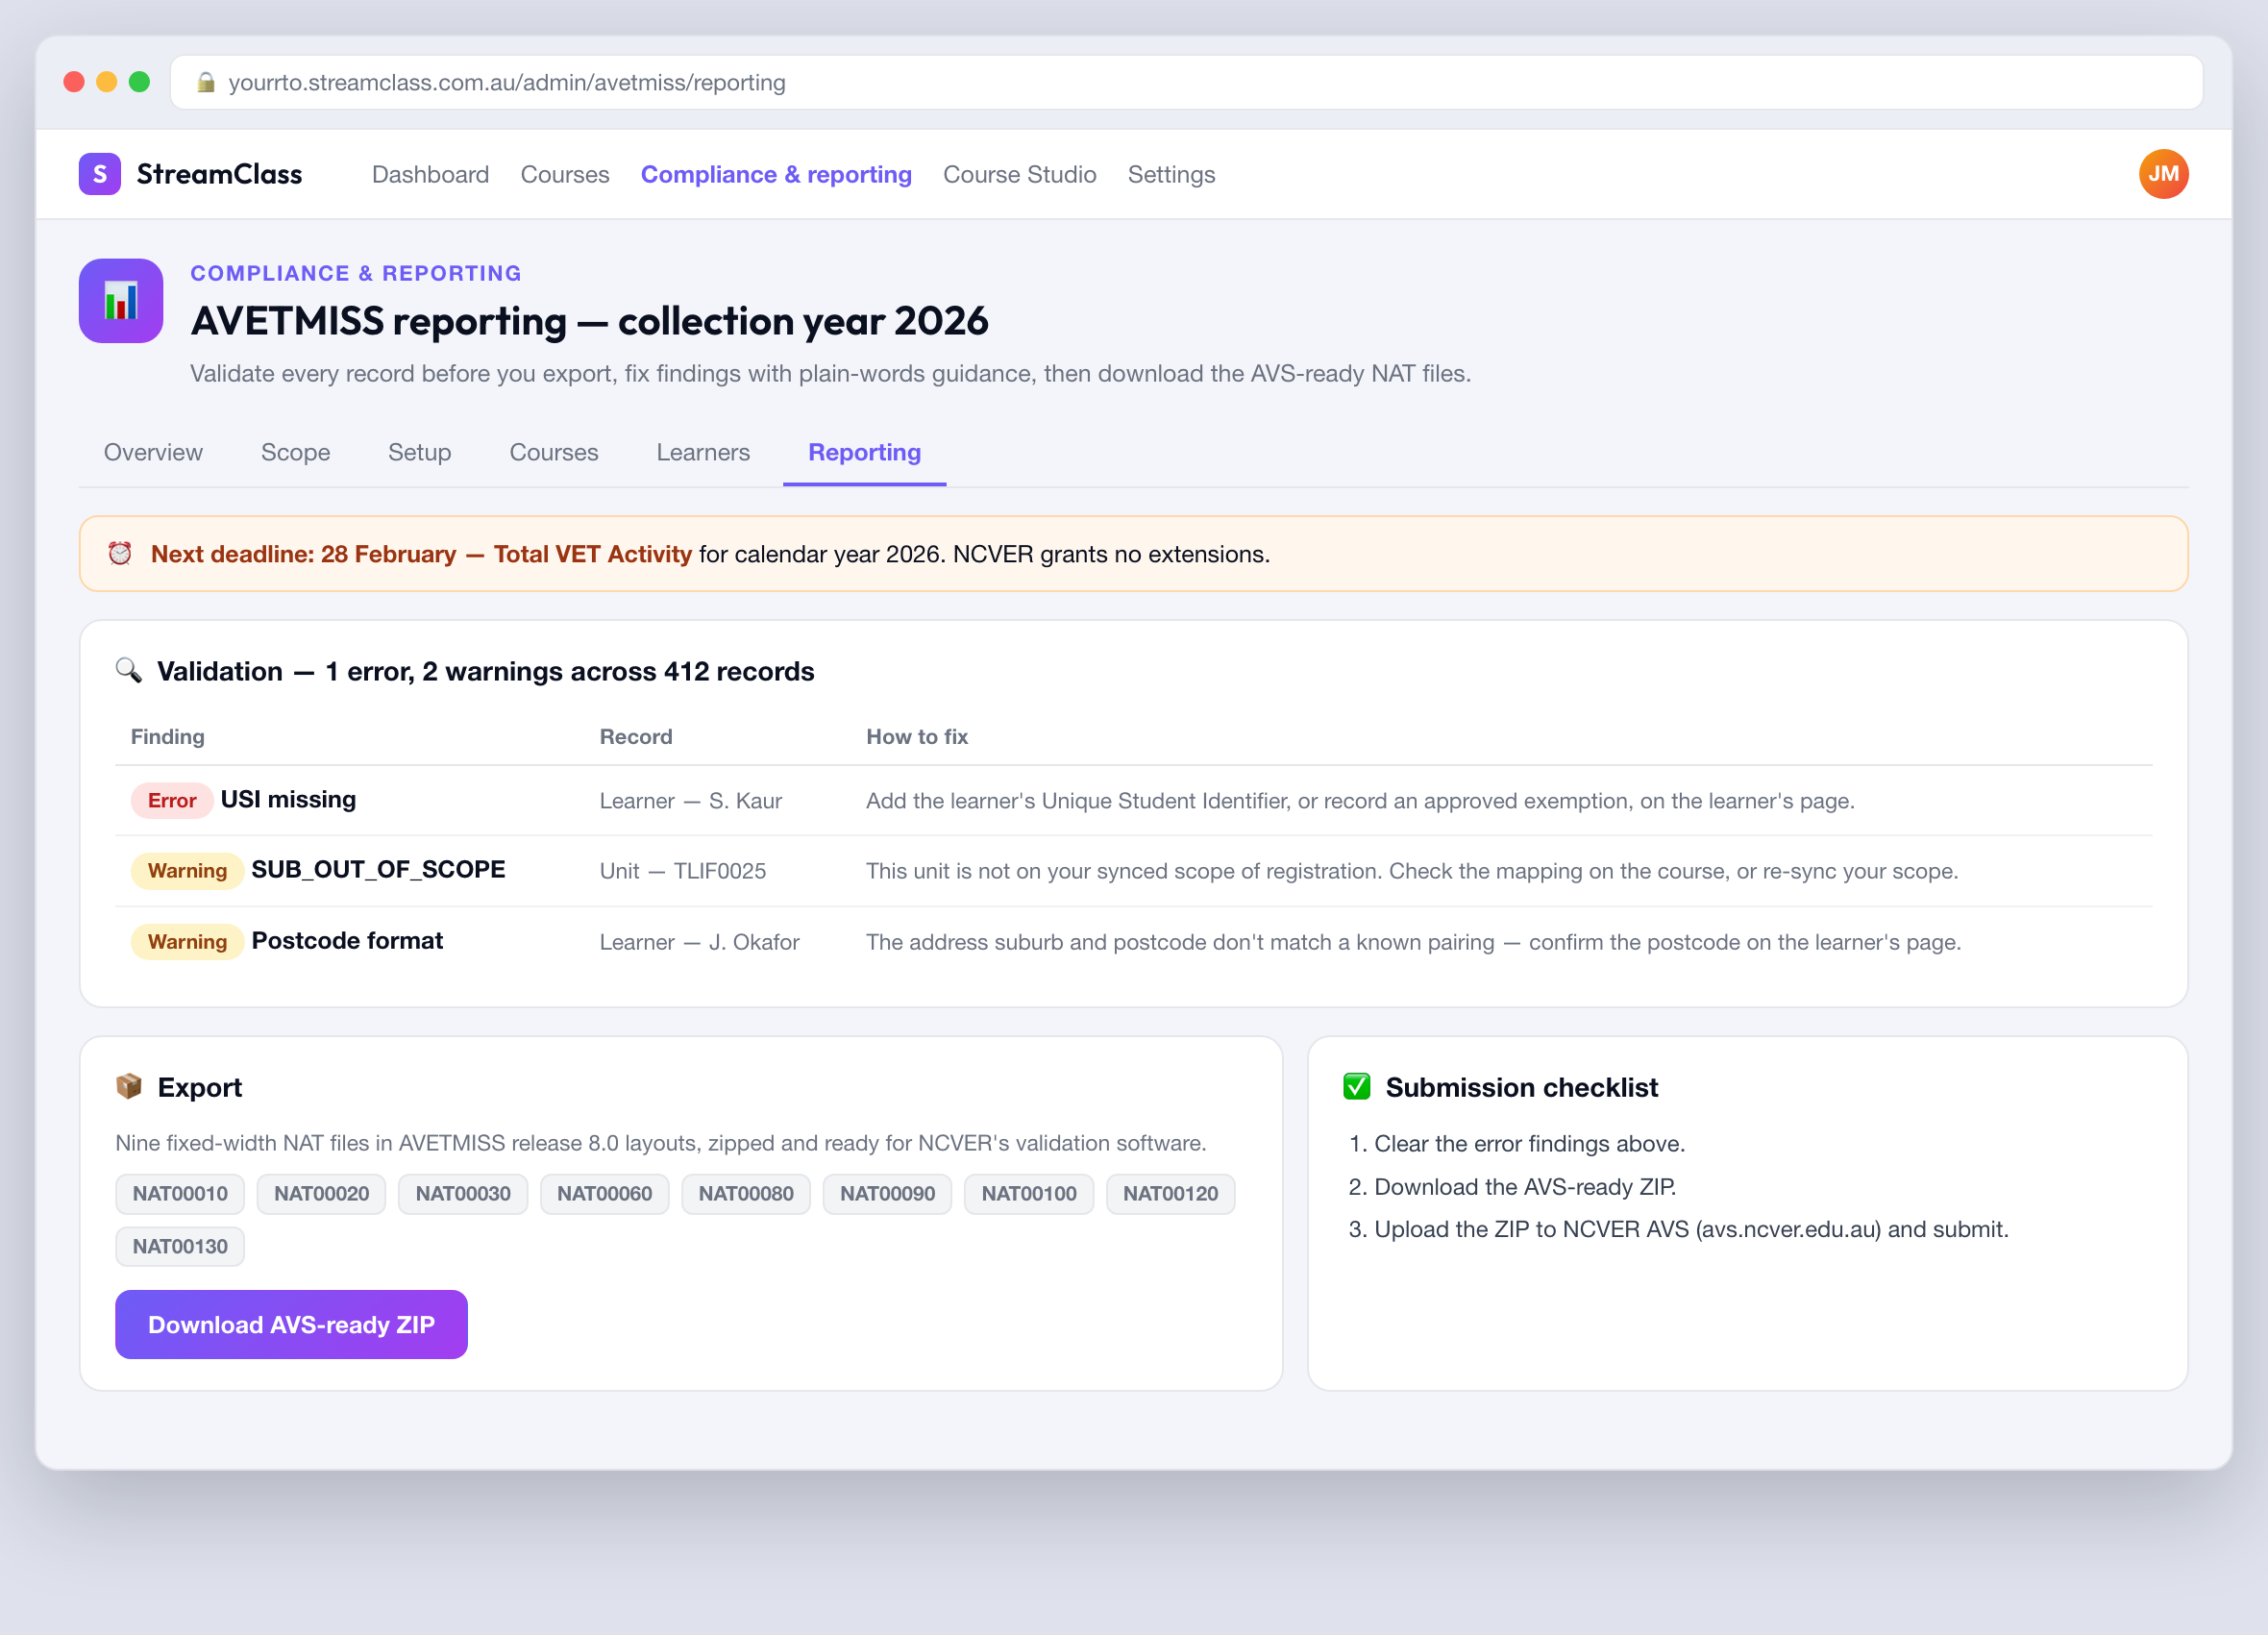This screenshot has height=1635, width=2268.
Task: Click the Validation summary heading
Action: 485,670
